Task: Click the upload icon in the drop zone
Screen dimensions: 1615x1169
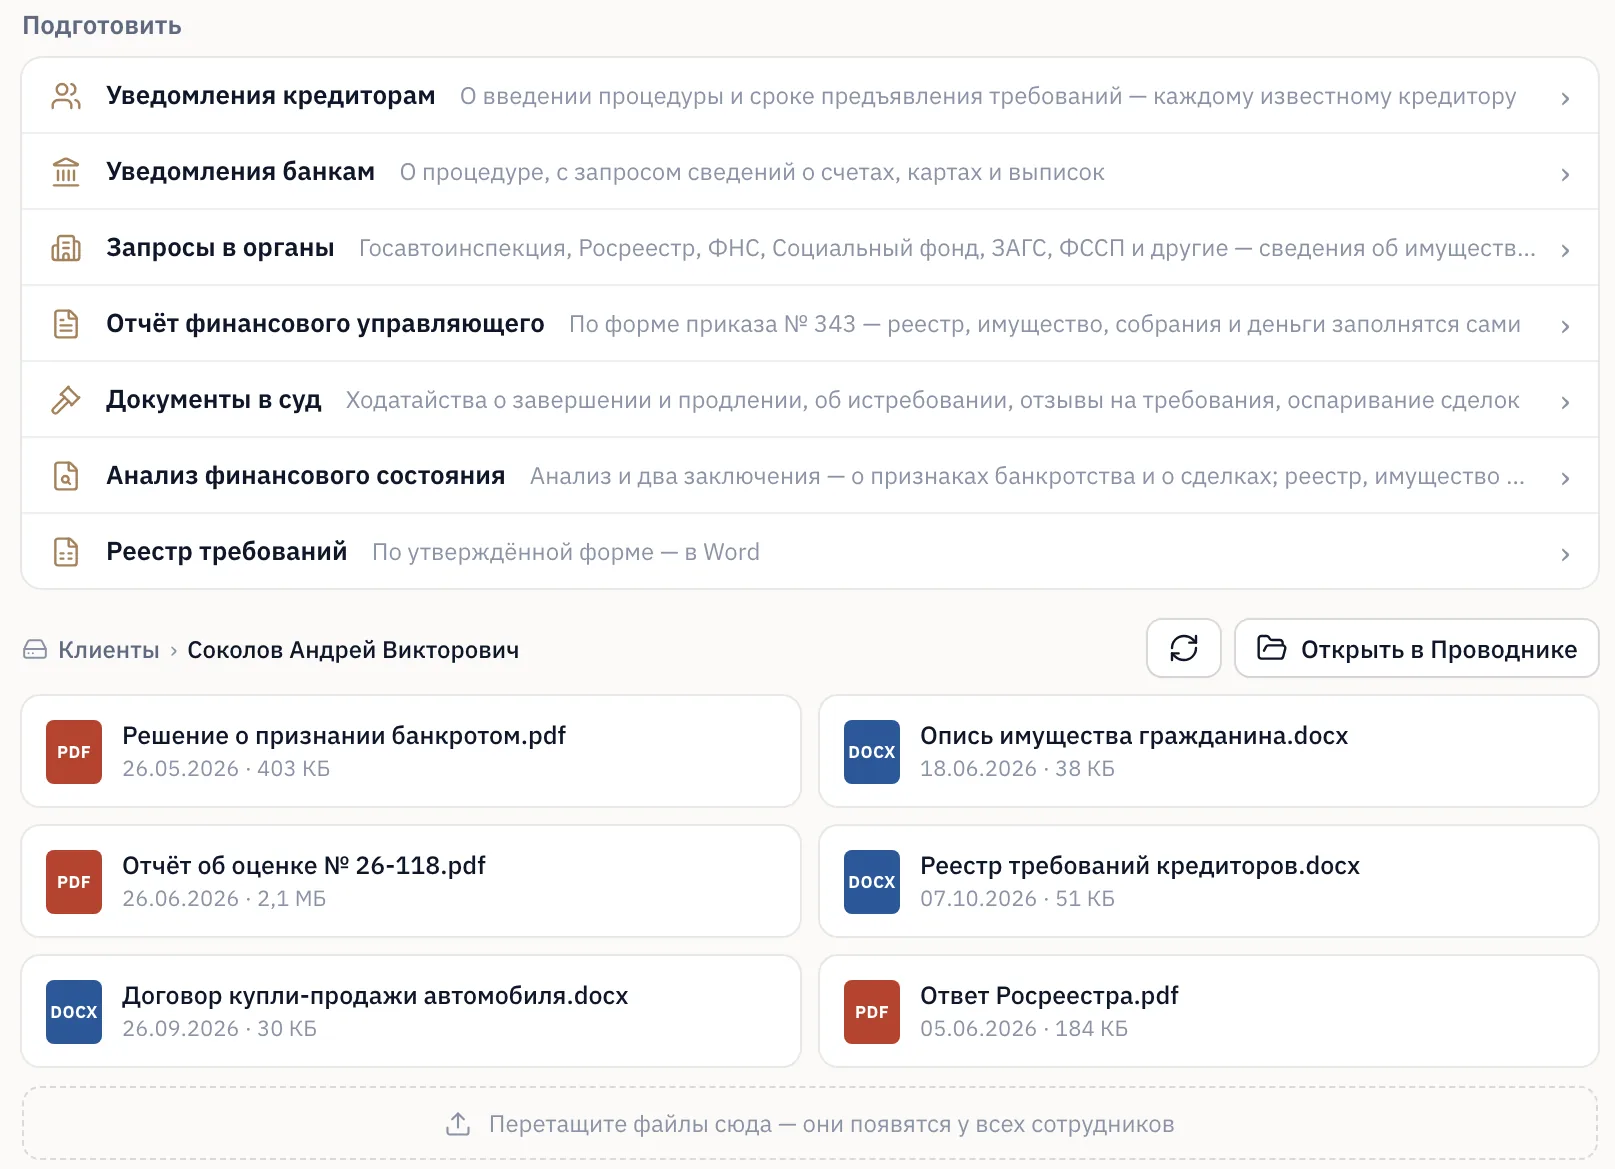Action: point(458,1124)
